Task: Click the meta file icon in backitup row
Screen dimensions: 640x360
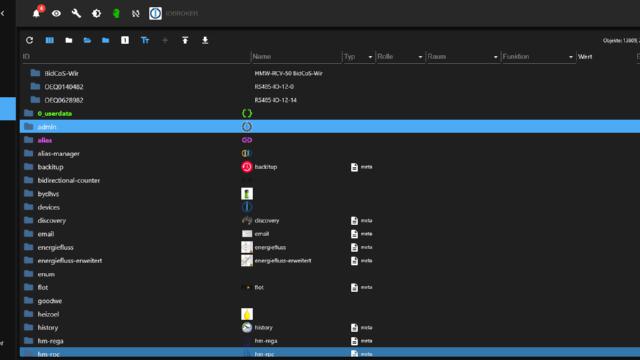Action: 354,167
